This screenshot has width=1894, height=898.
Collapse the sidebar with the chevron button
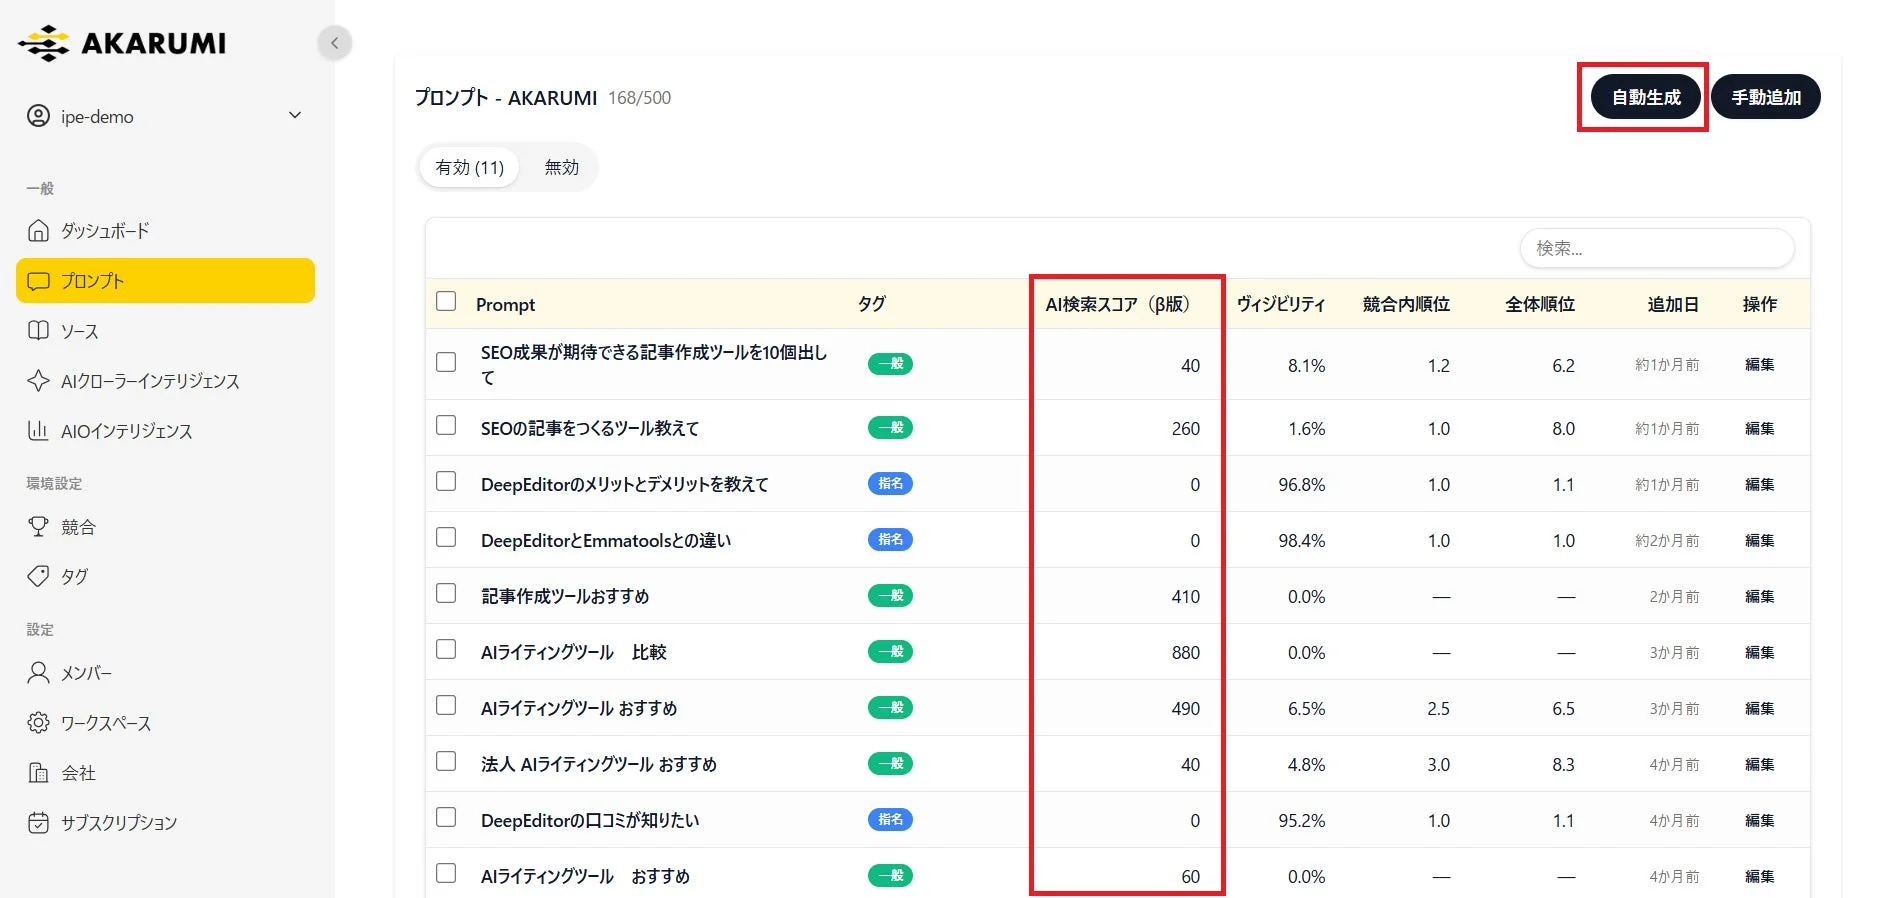coord(335,43)
